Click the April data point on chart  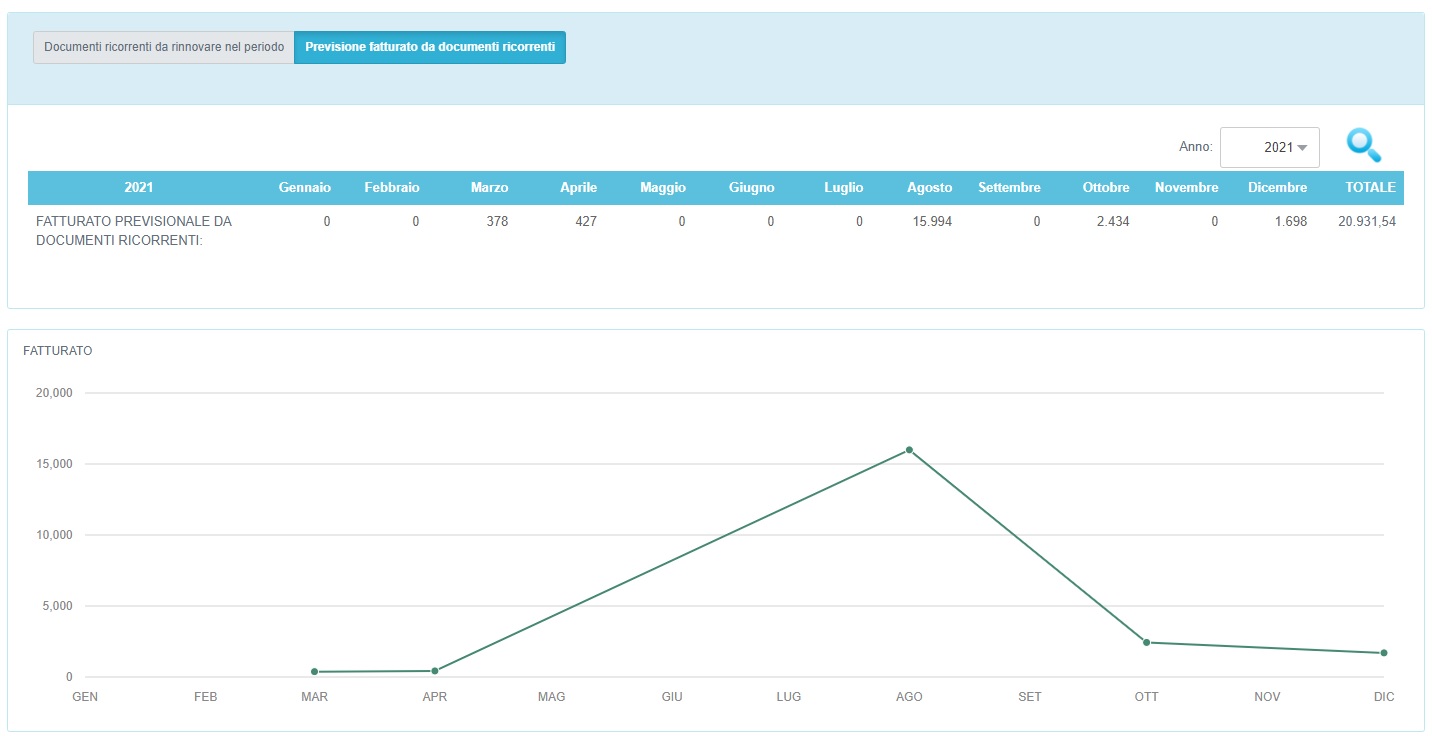435,671
